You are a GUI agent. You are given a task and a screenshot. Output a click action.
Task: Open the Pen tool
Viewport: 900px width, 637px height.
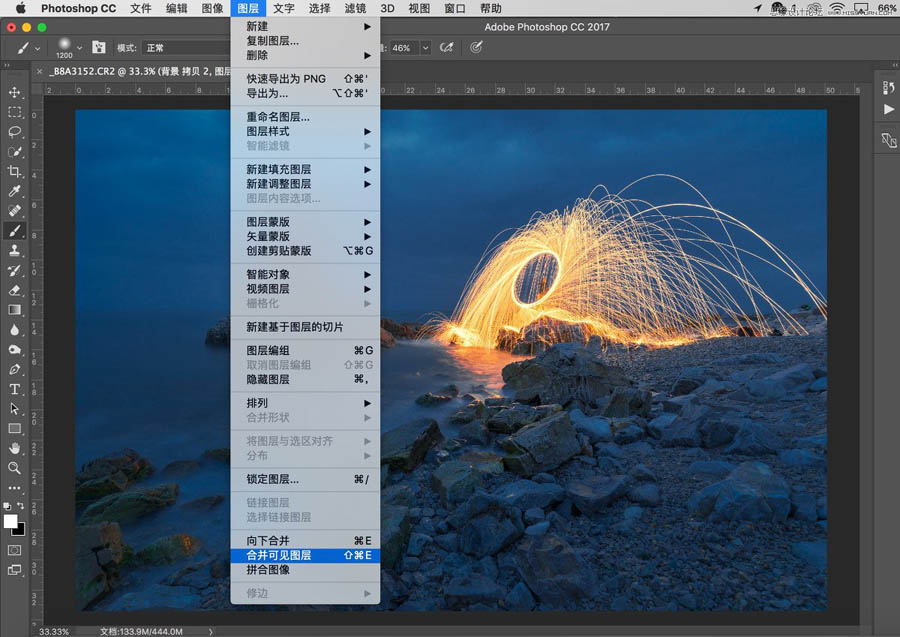click(x=15, y=370)
